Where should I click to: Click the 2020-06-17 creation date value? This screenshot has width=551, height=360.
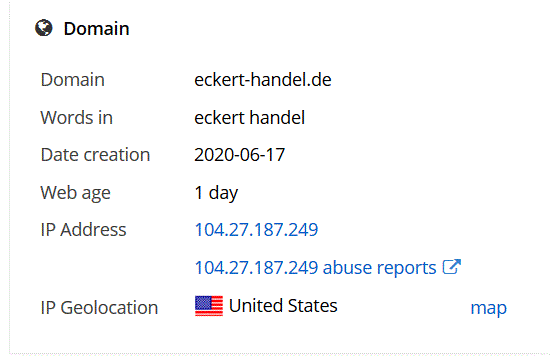point(240,155)
